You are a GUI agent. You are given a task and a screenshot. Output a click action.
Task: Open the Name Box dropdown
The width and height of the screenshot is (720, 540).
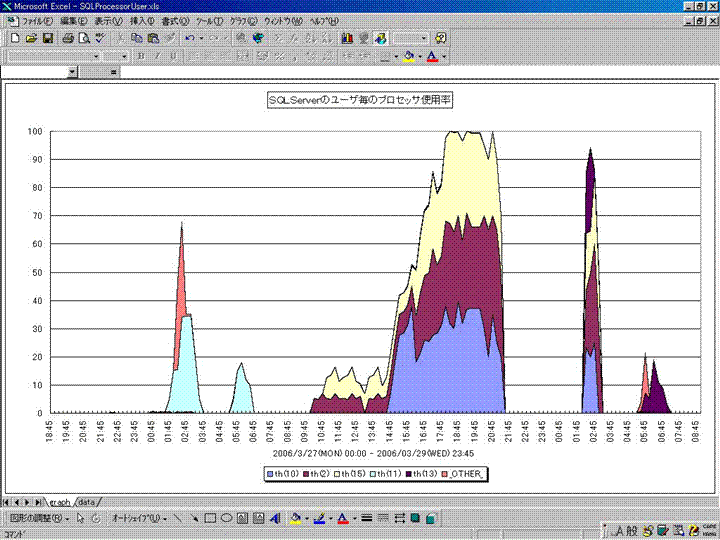[x=72, y=72]
